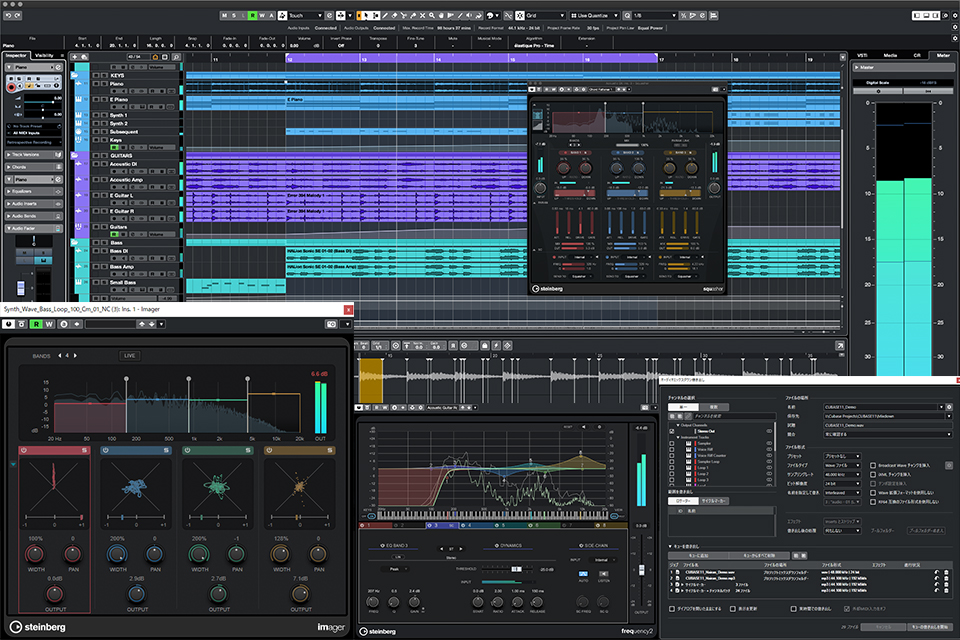Select the Mute tool in the project toolbar
This screenshot has width=960, height=640.
pyautogui.click(x=422, y=14)
